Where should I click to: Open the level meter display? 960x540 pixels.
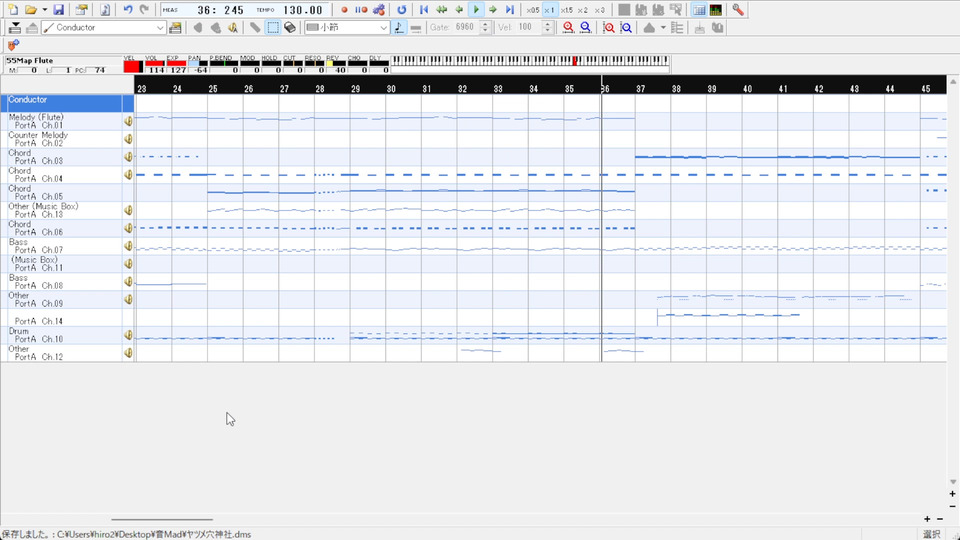pos(715,10)
